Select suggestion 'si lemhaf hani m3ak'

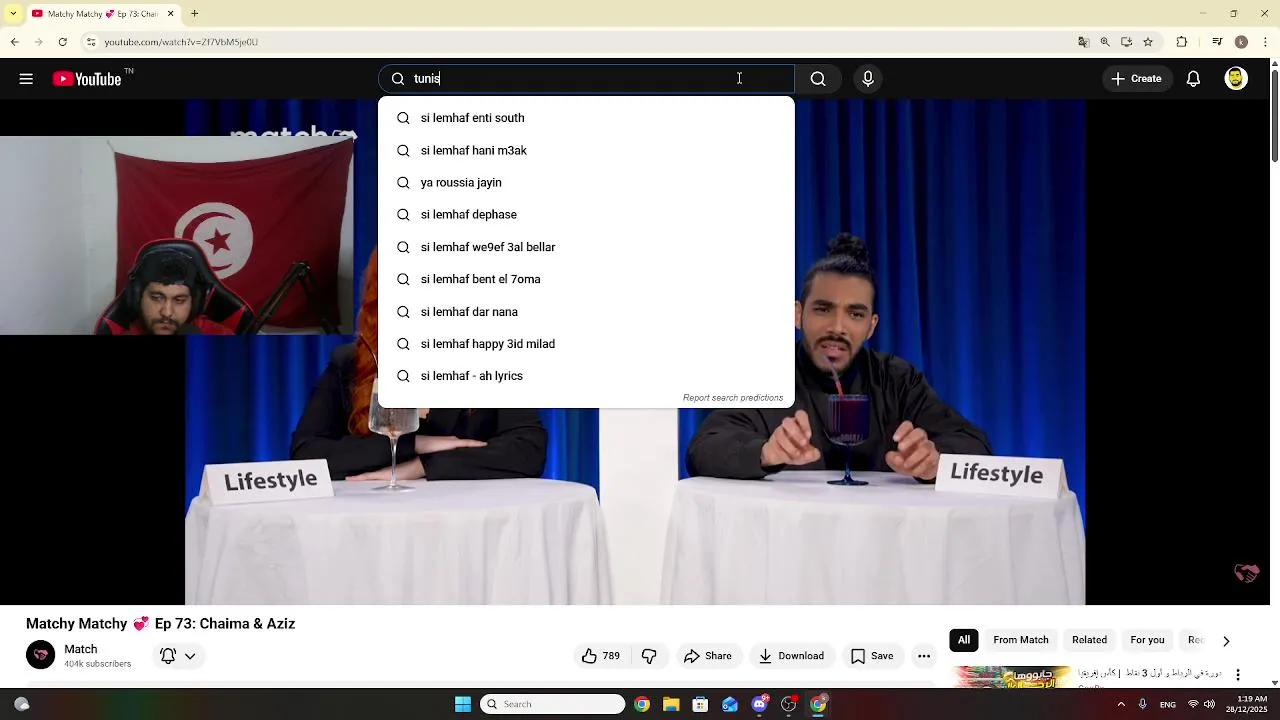point(586,150)
